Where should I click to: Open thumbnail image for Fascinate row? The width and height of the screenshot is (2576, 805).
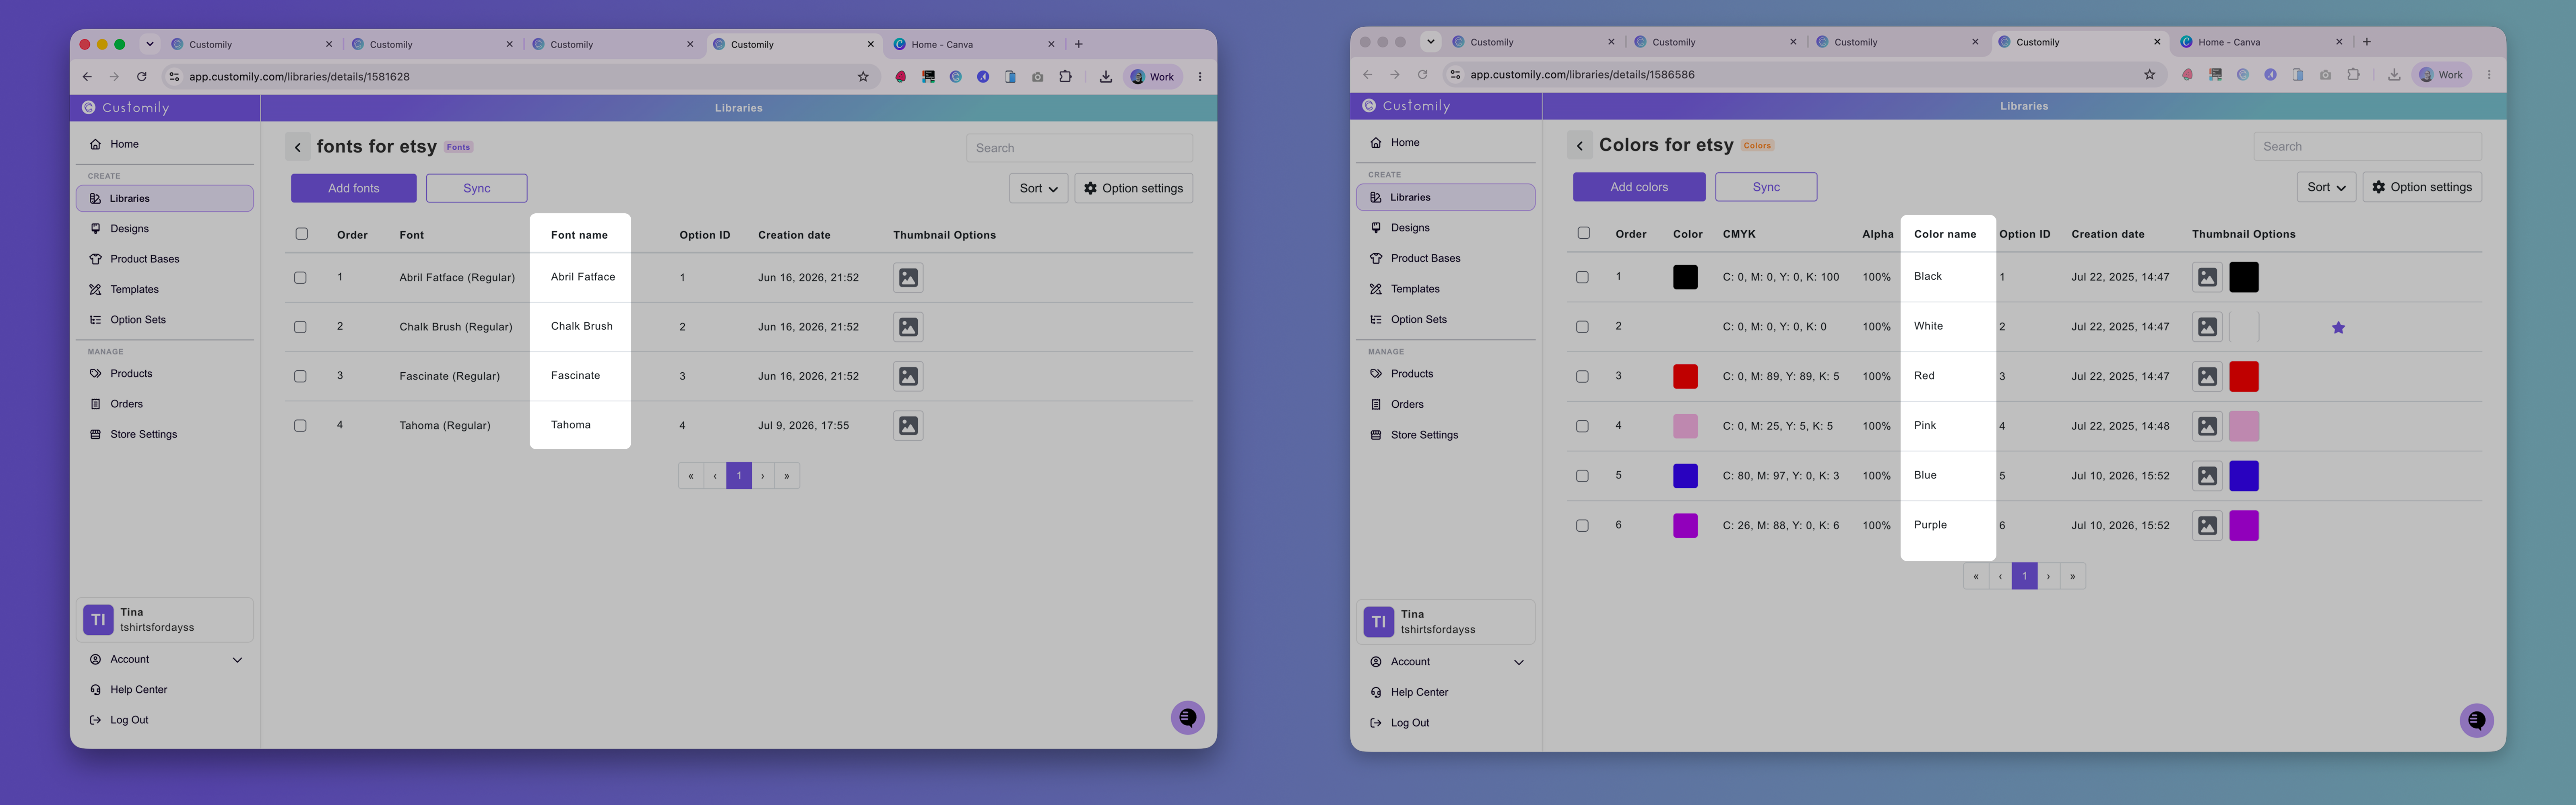coord(908,376)
